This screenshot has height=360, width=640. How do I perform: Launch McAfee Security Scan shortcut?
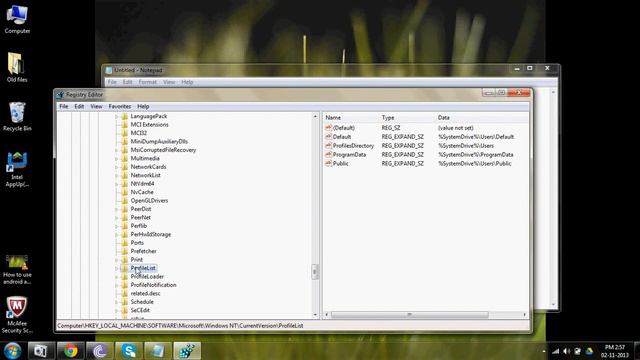17,315
